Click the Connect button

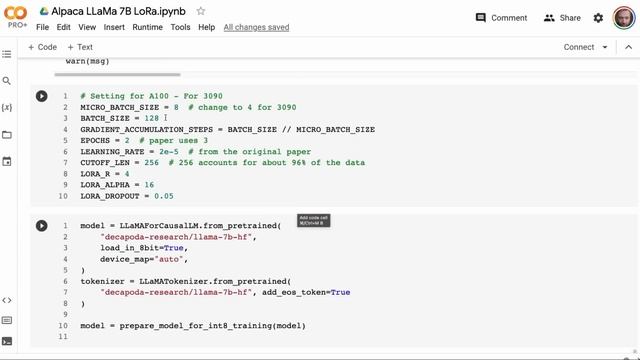[x=579, y=47]
